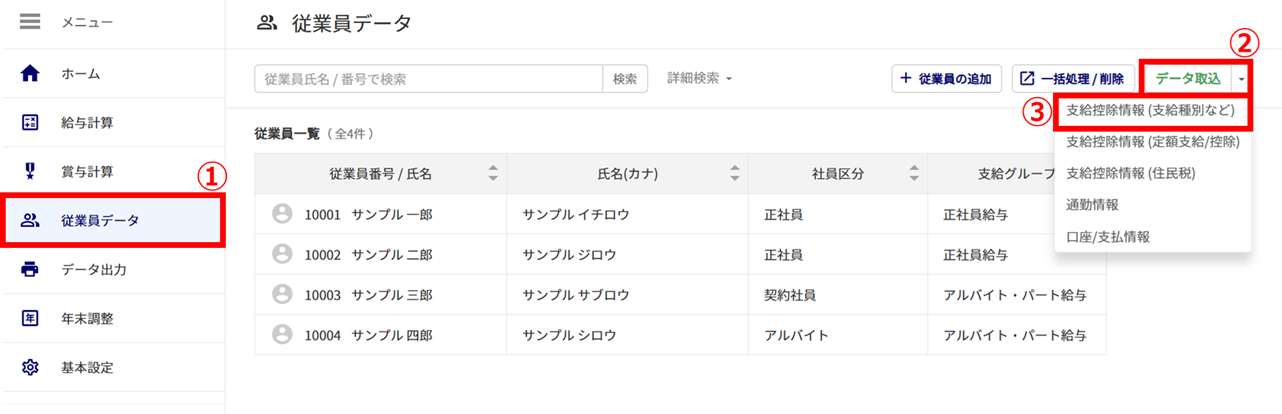Click the add employee (従業員の追加) button

946,78
